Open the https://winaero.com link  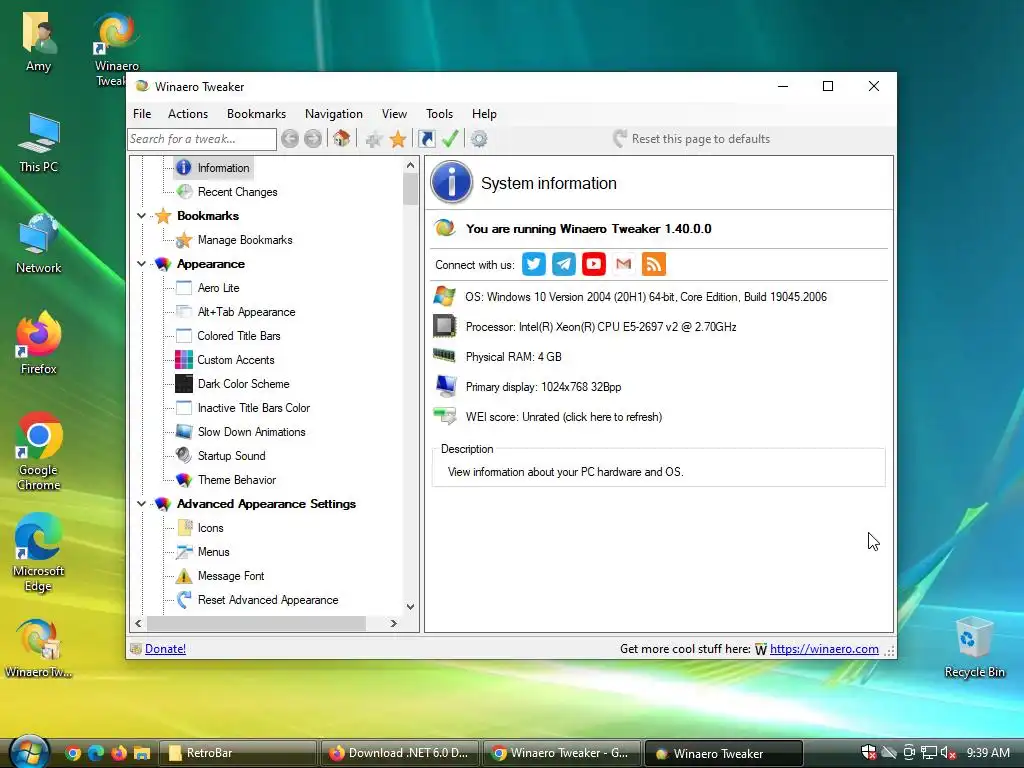824,648
